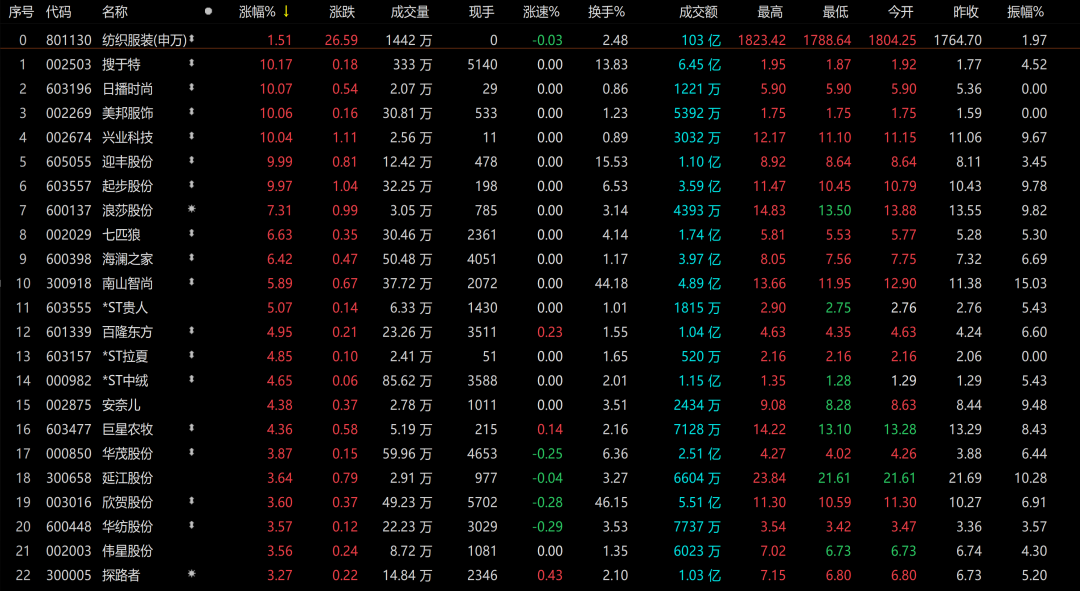Click the 代码 column header
This screenshot has height=591, width=1080.
pos(58,12)
